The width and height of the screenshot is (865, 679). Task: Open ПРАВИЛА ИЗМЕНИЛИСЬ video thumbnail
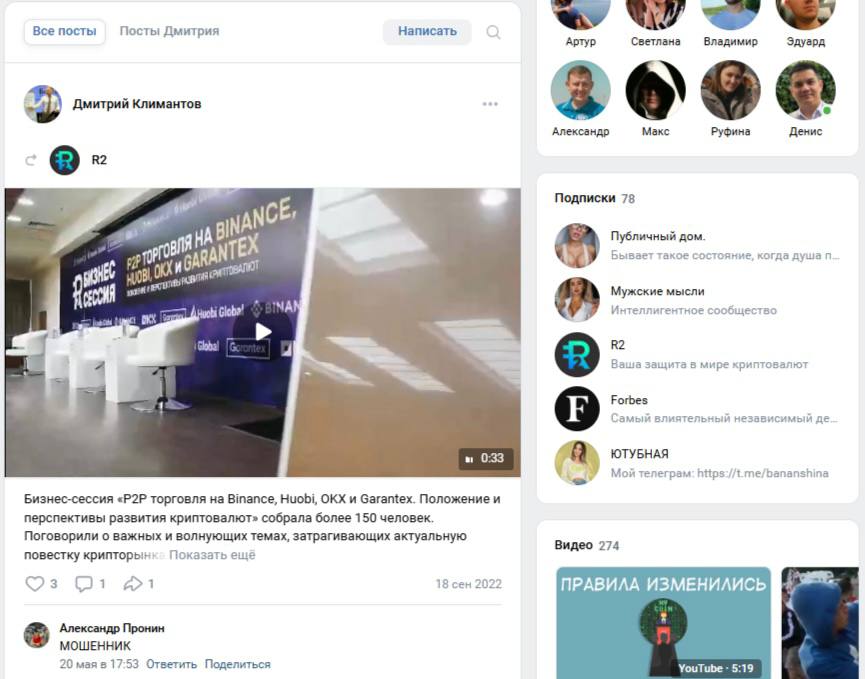[x=663, y=623]
